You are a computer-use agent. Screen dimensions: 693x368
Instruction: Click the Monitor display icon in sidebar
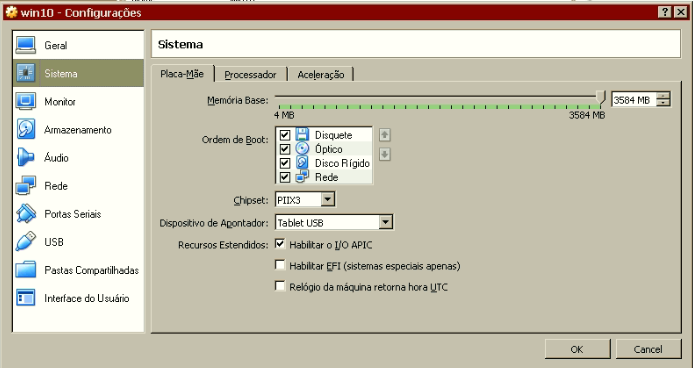[x=26, y=101]
